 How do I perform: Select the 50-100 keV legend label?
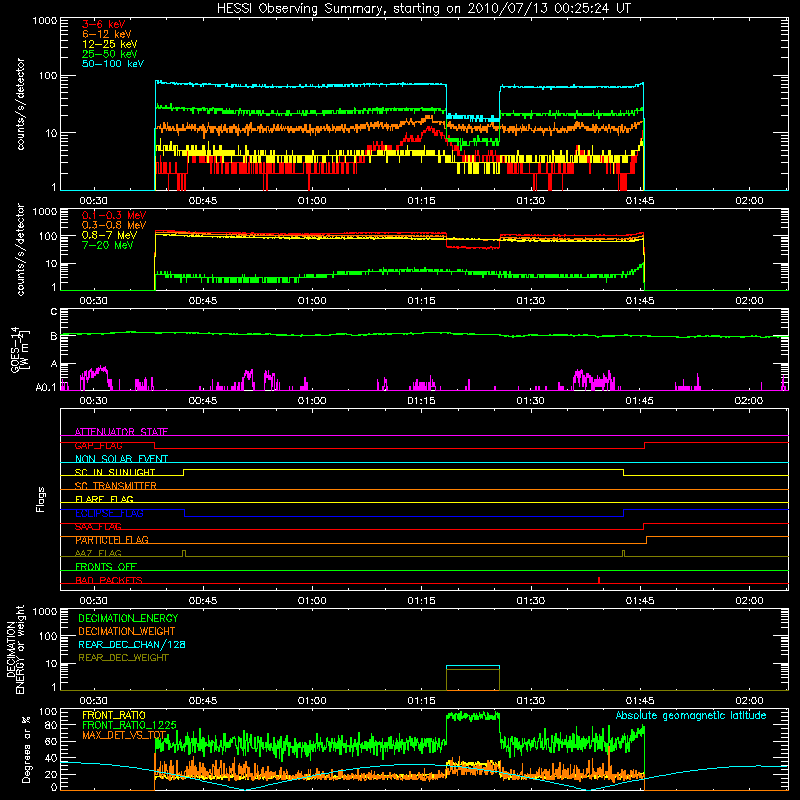pyautogui.click(x=112, y=63)
